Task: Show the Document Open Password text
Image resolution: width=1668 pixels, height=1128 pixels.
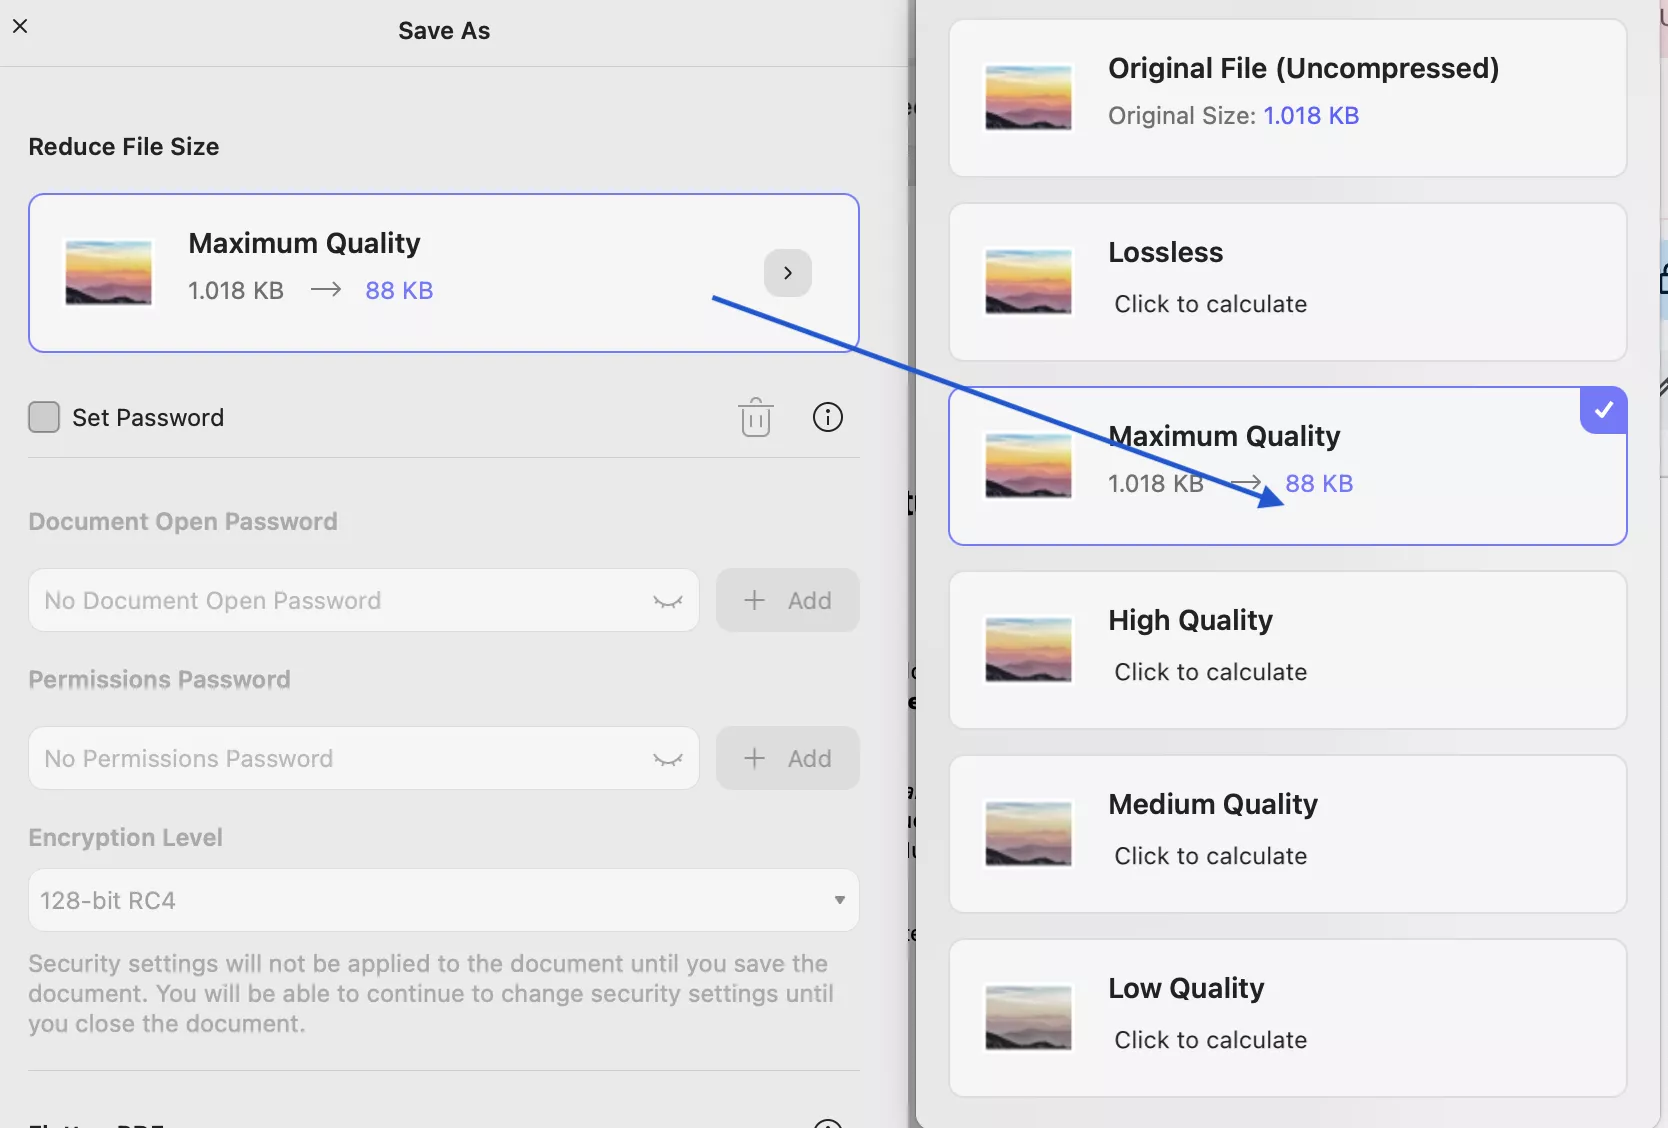Action: [x=667, y=601]
